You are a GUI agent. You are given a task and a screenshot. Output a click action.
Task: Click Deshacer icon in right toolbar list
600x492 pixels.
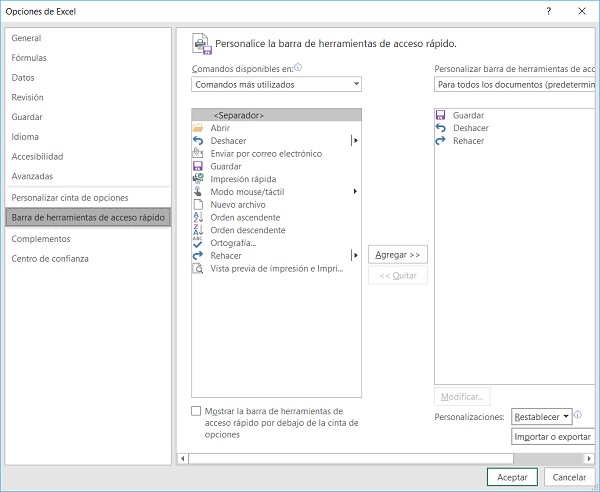[x=441, y=128]
